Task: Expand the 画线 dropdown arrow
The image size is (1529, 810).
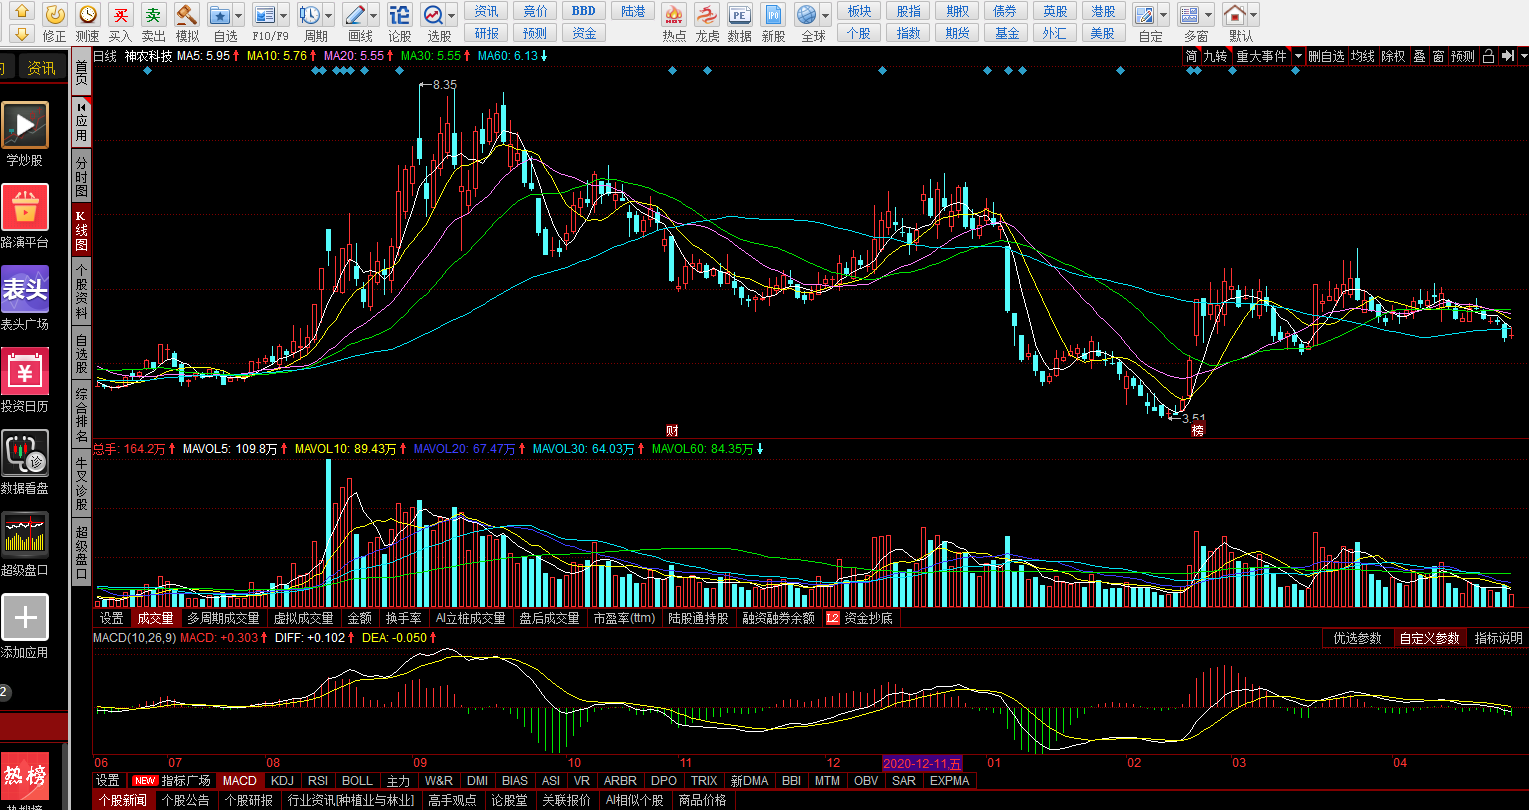Action: click(x=374, y=15)
